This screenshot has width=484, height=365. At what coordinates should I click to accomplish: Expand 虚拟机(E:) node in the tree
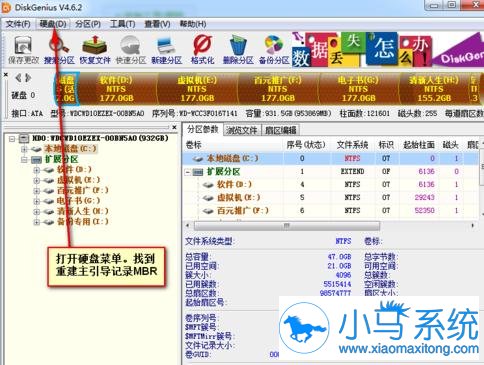coord(36,180)
